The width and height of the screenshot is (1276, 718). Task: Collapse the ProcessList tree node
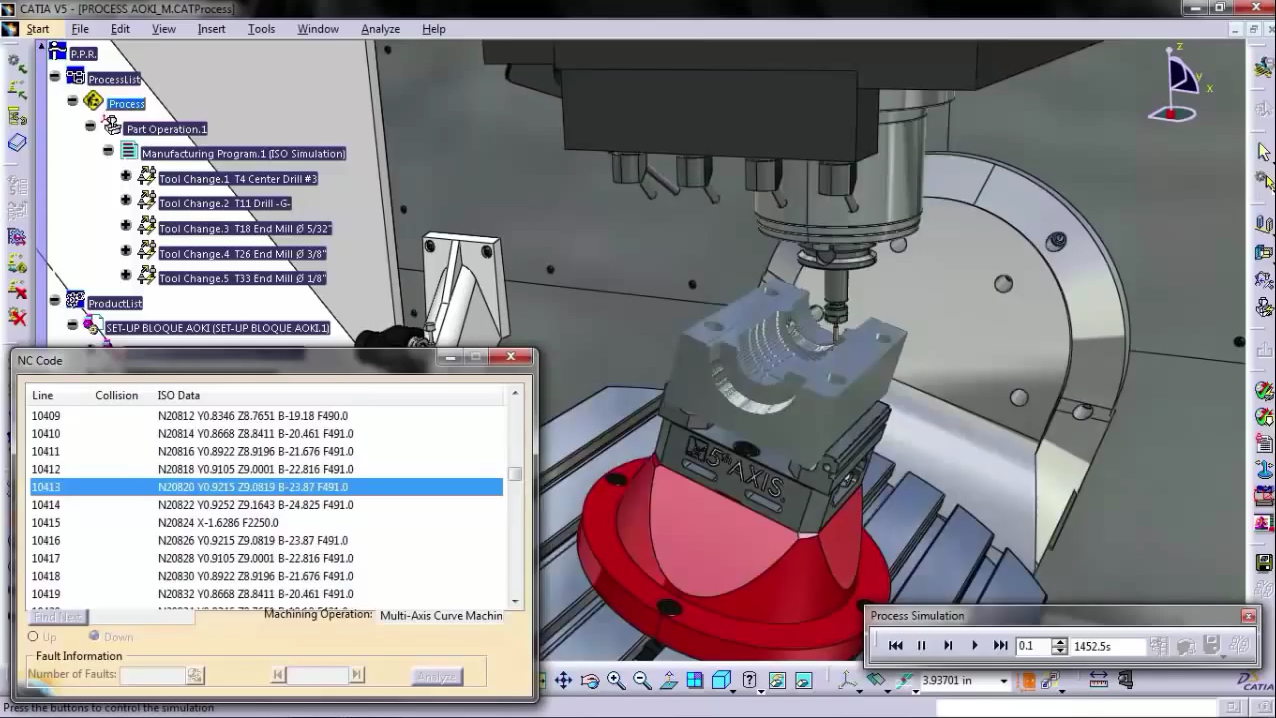point(54,76)
